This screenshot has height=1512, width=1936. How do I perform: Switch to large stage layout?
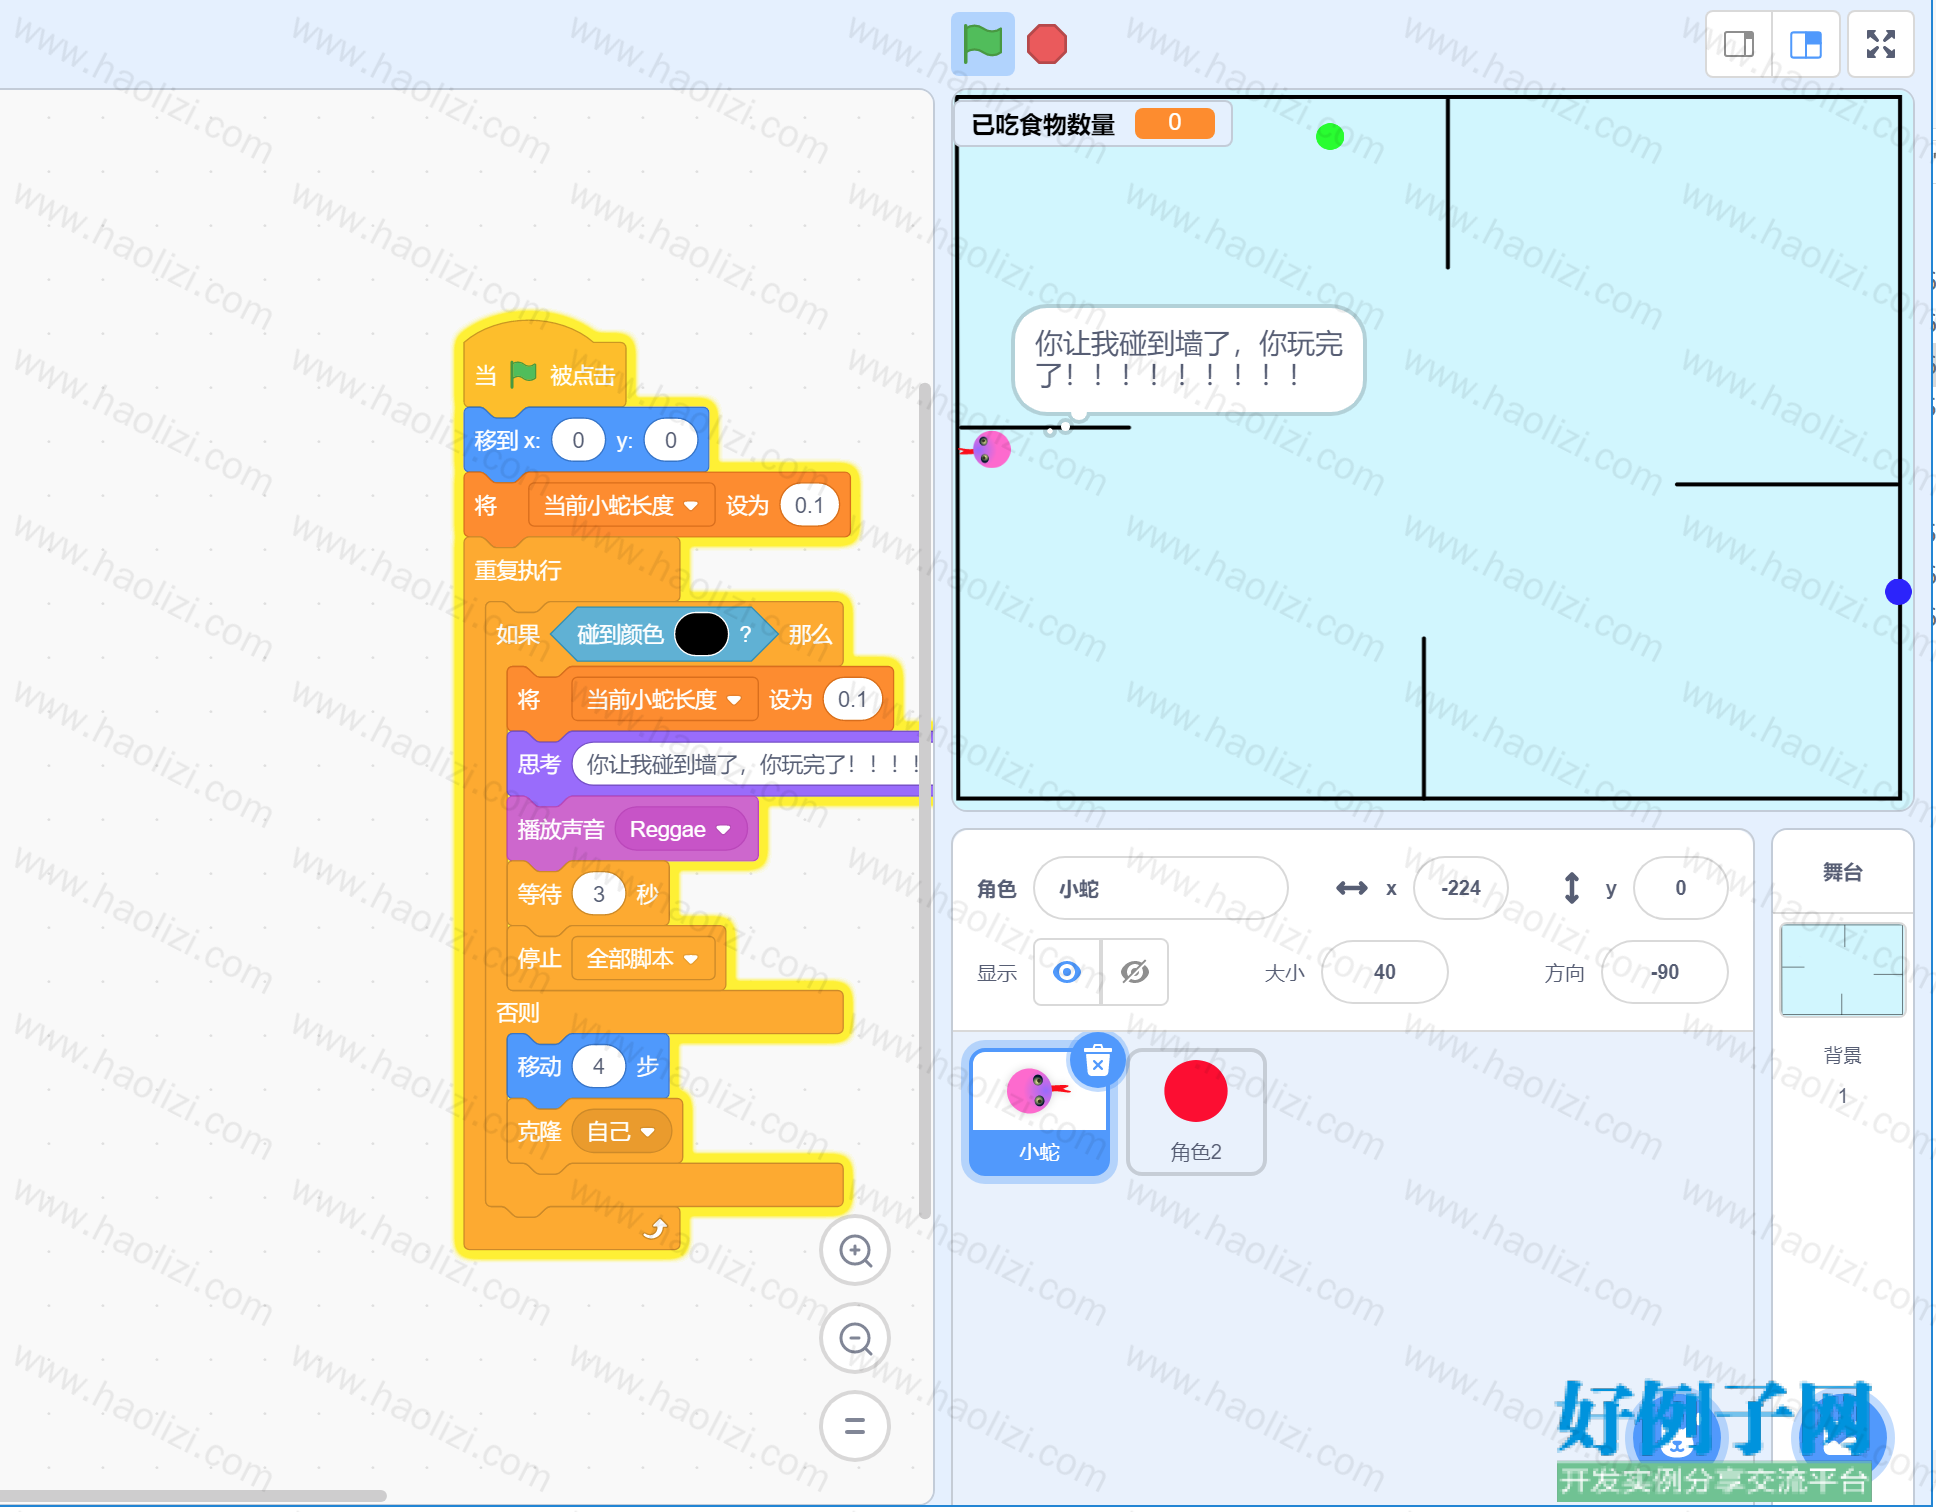1805,44
